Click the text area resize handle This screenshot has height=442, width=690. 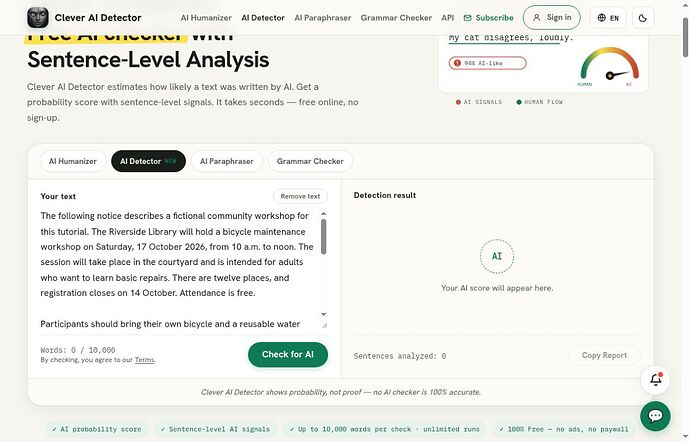click(x=324, y=325)
